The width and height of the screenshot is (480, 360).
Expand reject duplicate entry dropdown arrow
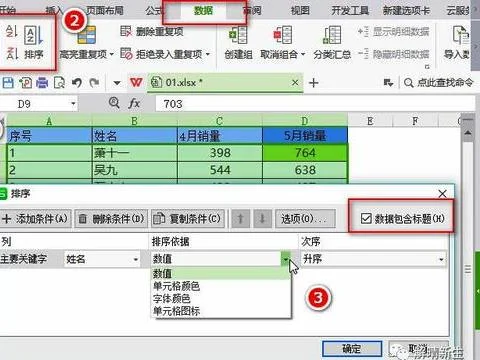click(x=208, y=54)
